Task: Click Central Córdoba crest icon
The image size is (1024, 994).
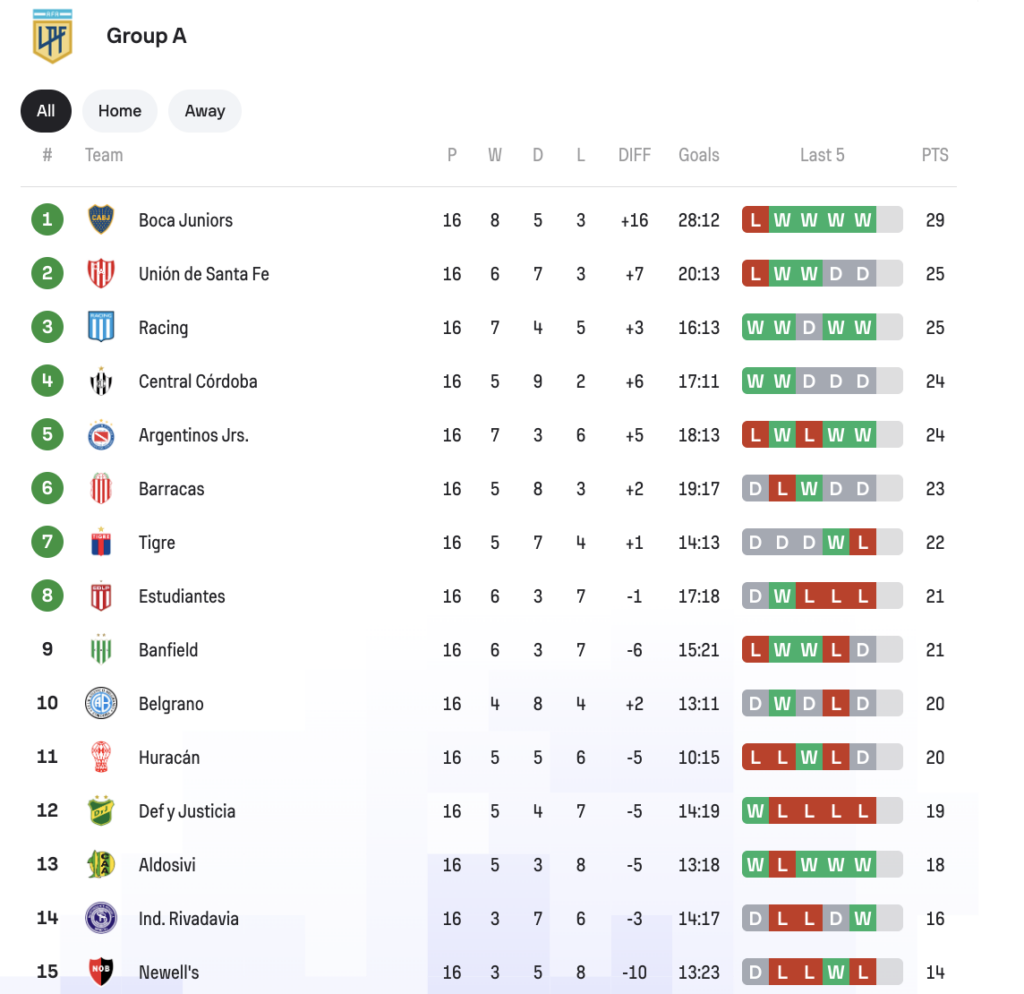Action: point(101,381)
